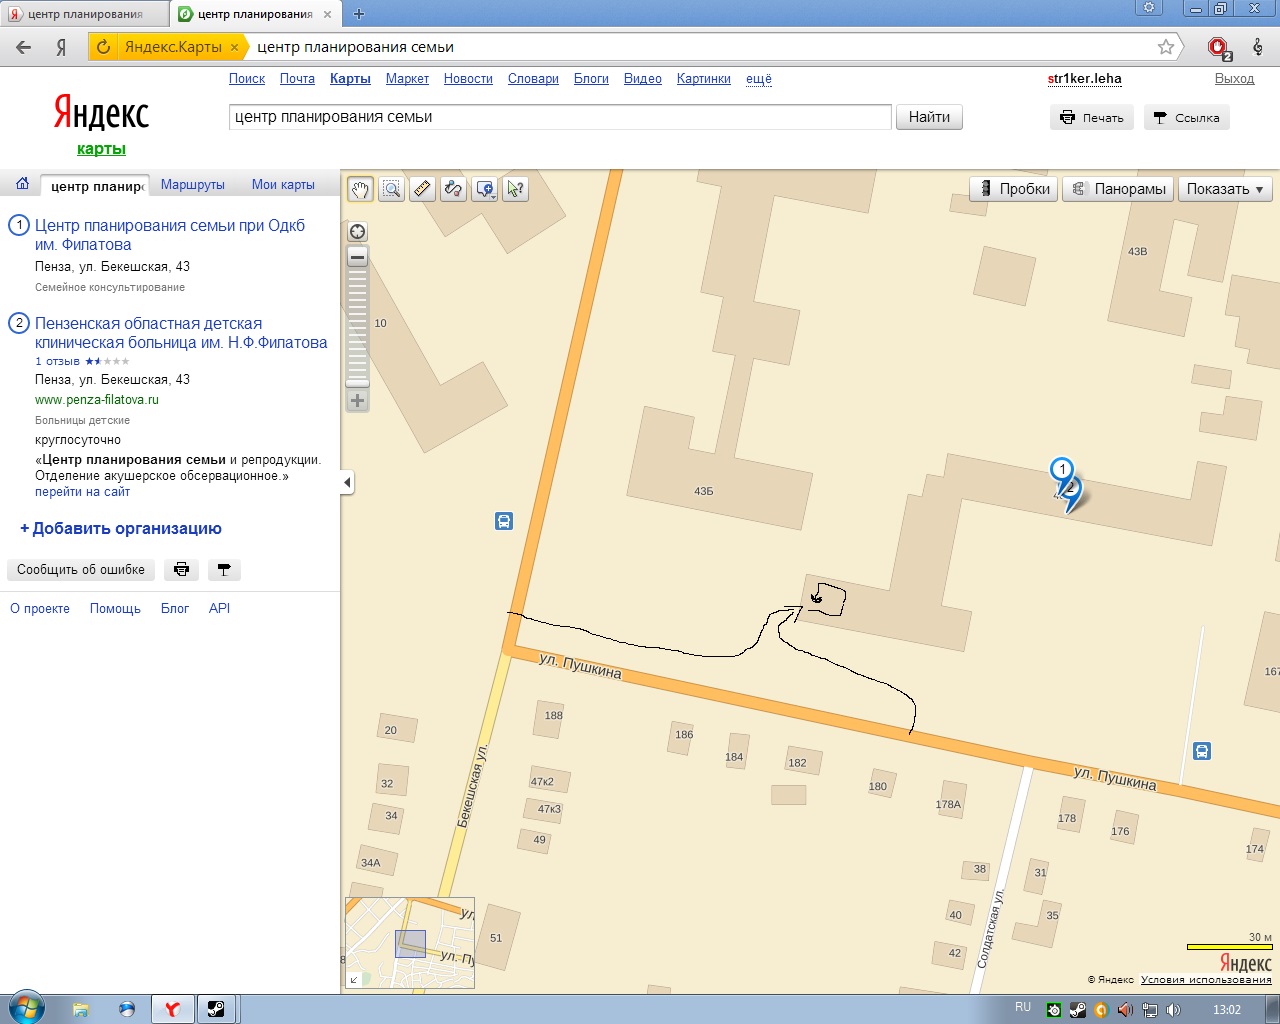Switch input language via RU indicator
This screenshot has width=1280, height=1024.
pos(1022,1007)
